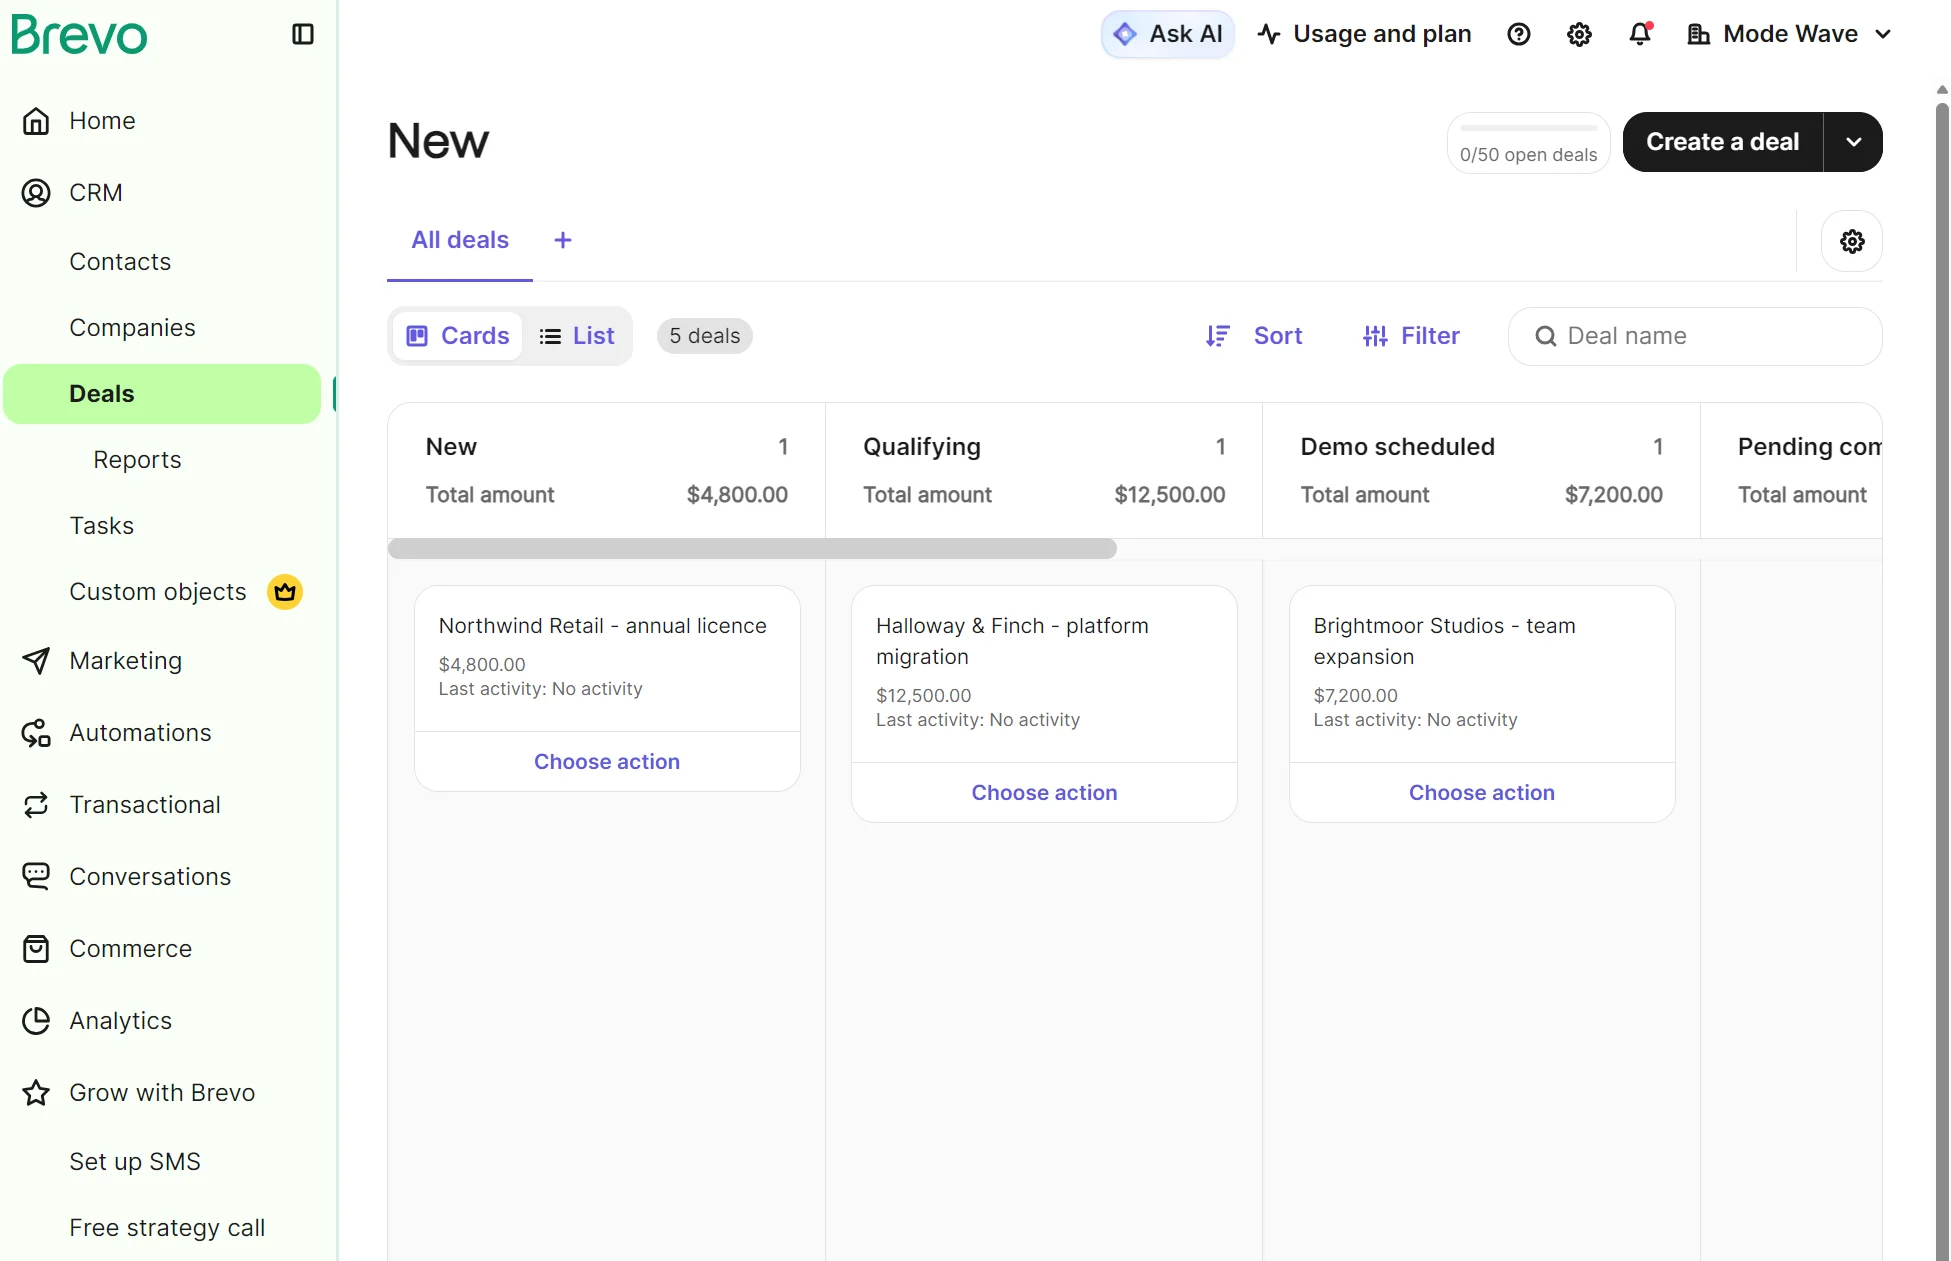Click the $4,800.00 New total amount
The width and height of the screenshot is (1951, 1261).
(x=737, y=495)
